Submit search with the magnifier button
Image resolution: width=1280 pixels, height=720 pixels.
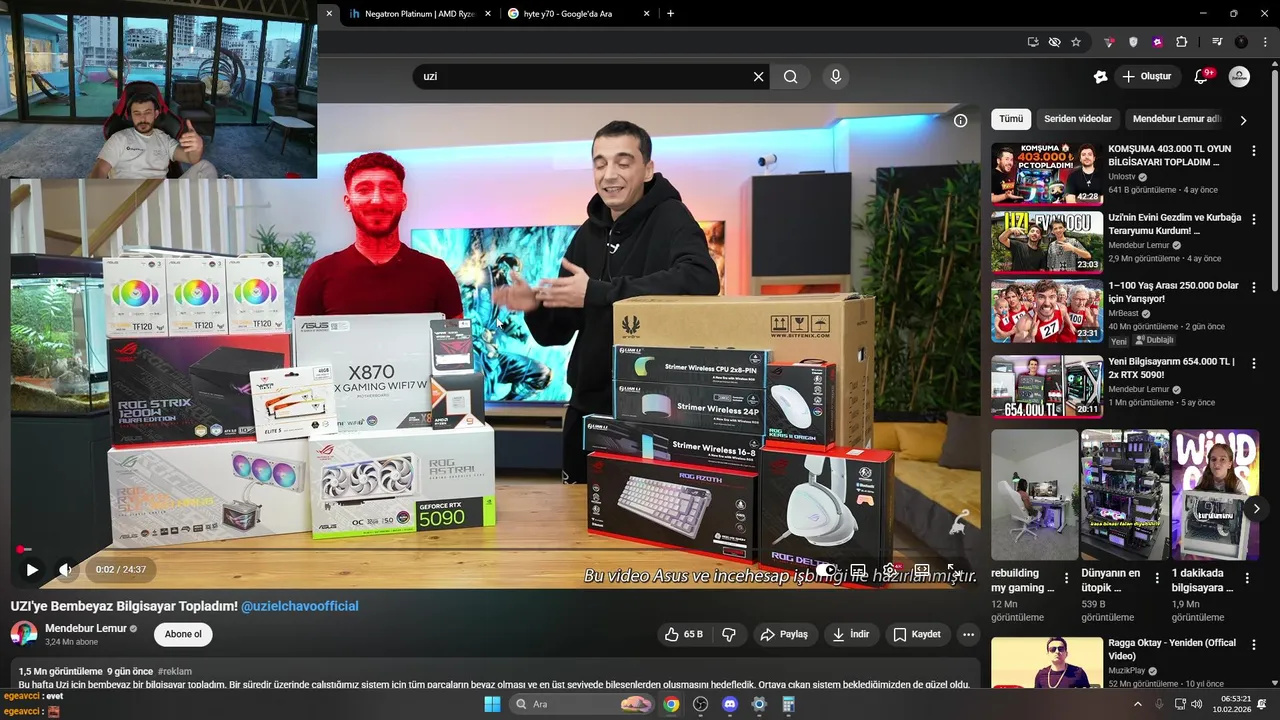[791, 76]
